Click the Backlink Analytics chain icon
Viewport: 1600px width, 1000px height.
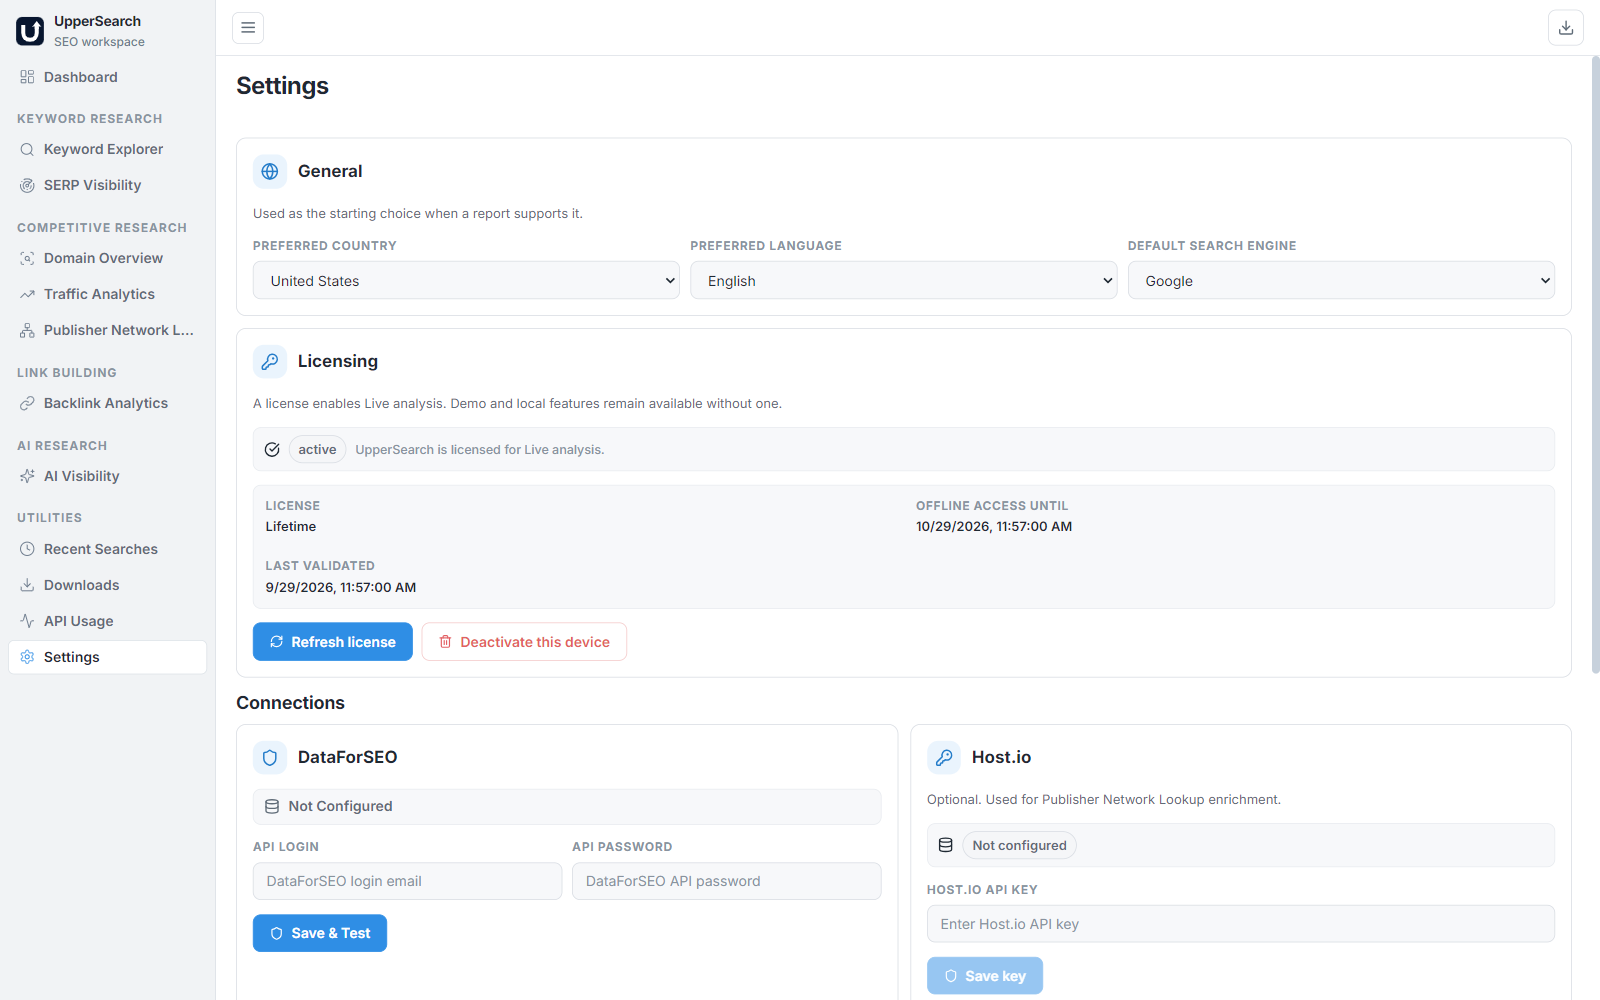[x=27, y=403]
